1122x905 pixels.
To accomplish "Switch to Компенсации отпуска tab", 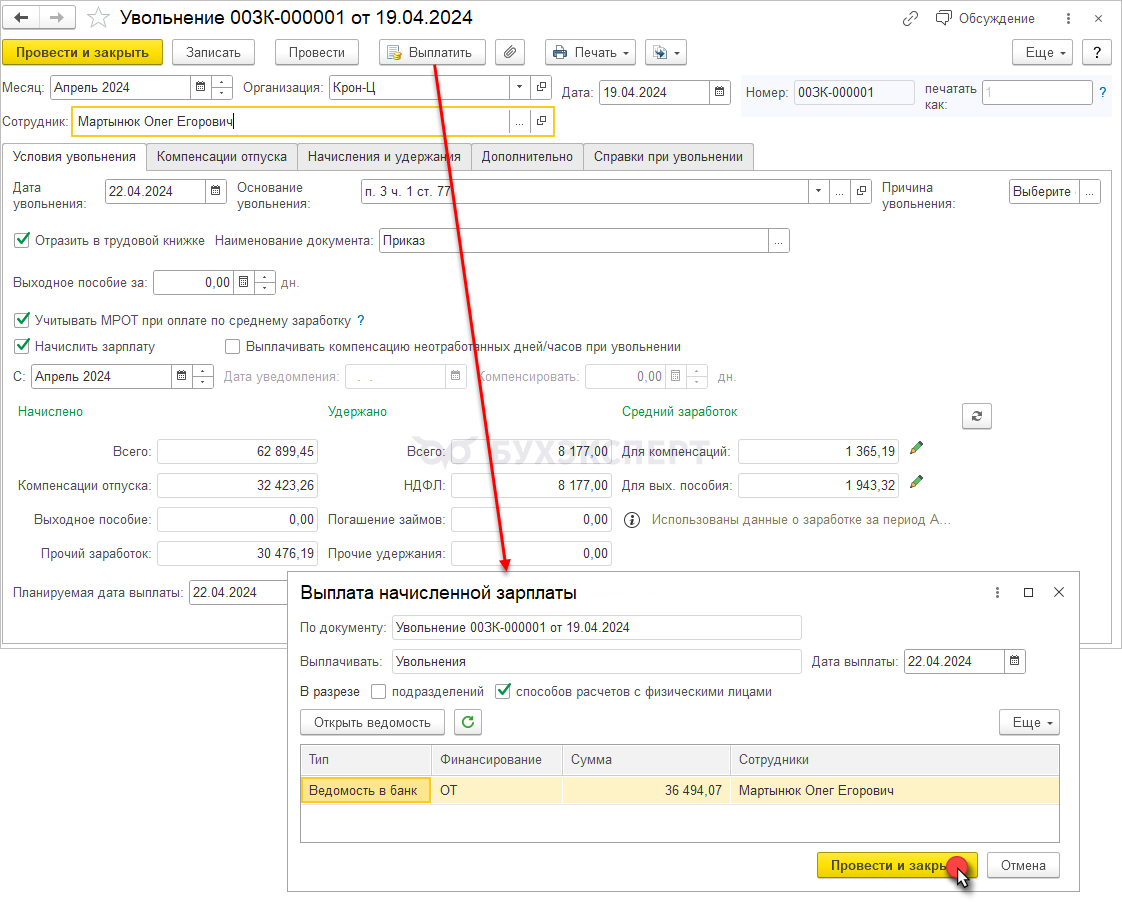I will (222, 157).
